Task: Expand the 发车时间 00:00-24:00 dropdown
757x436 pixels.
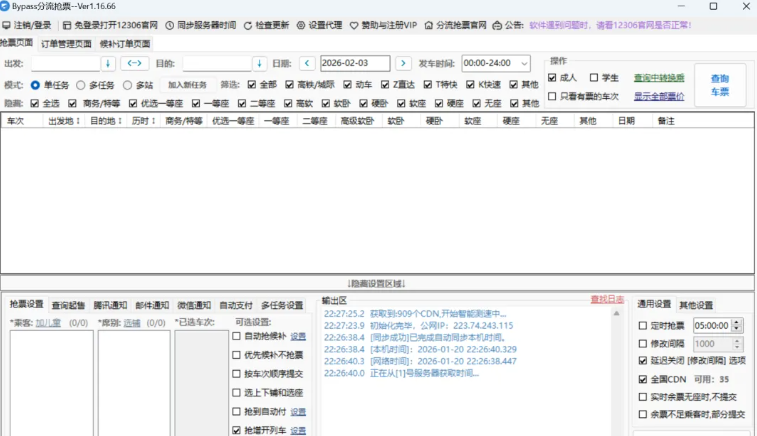Action: tap(523, 64)
